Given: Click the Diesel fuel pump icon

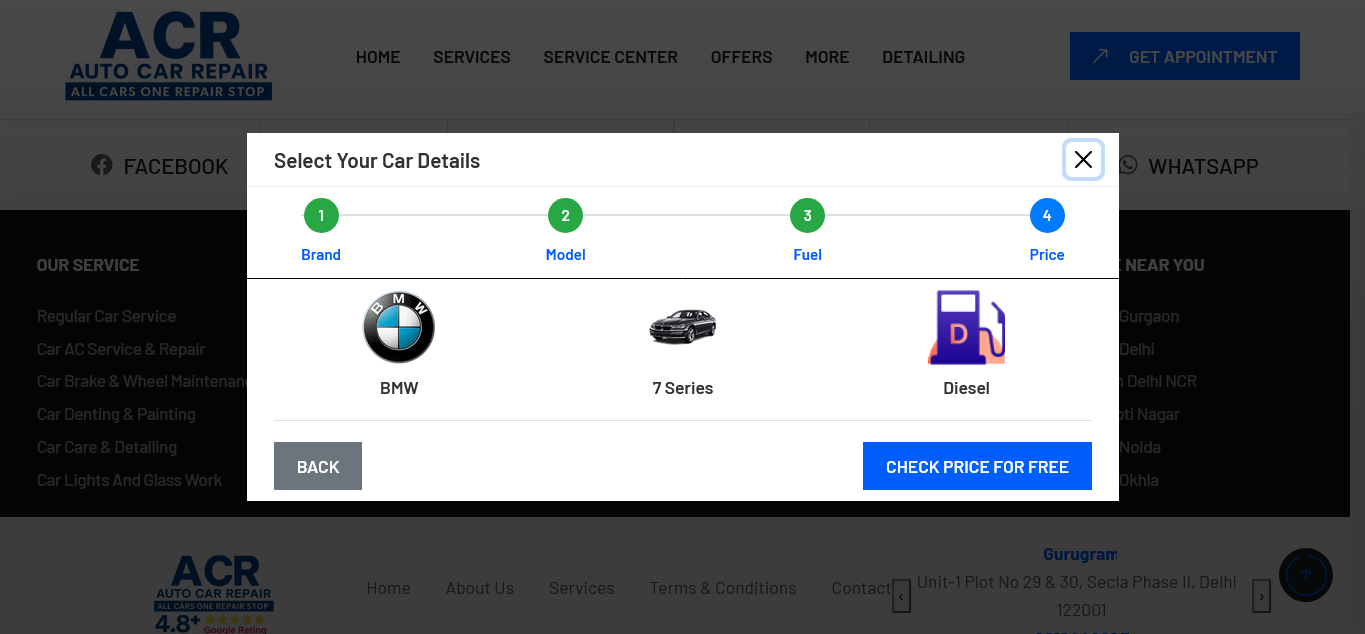Looking at the screenshot, I should 966,327.
